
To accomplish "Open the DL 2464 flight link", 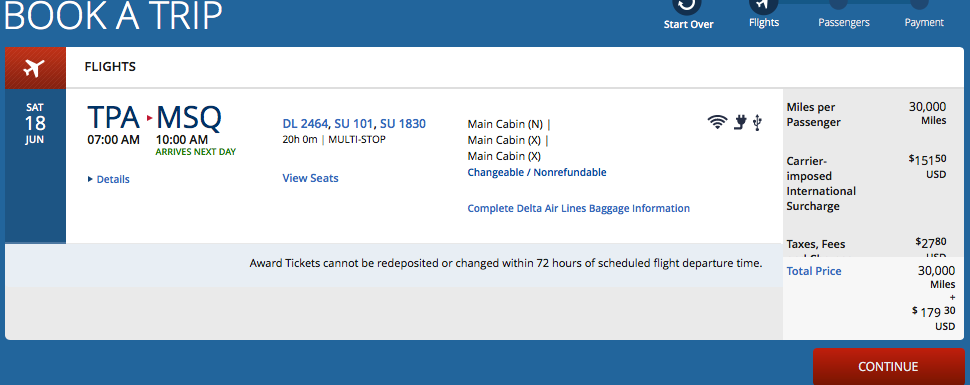I will 306,124.
